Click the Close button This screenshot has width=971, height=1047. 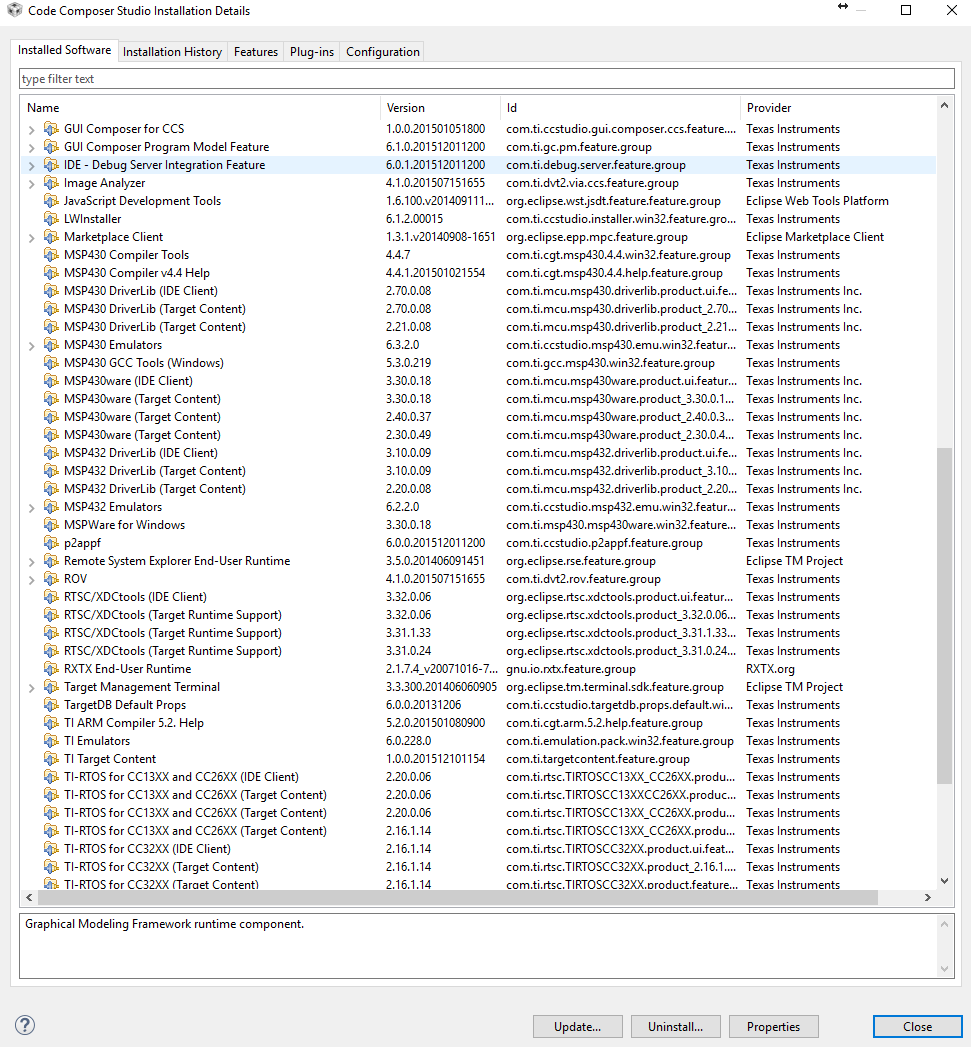coord(918,1026)
